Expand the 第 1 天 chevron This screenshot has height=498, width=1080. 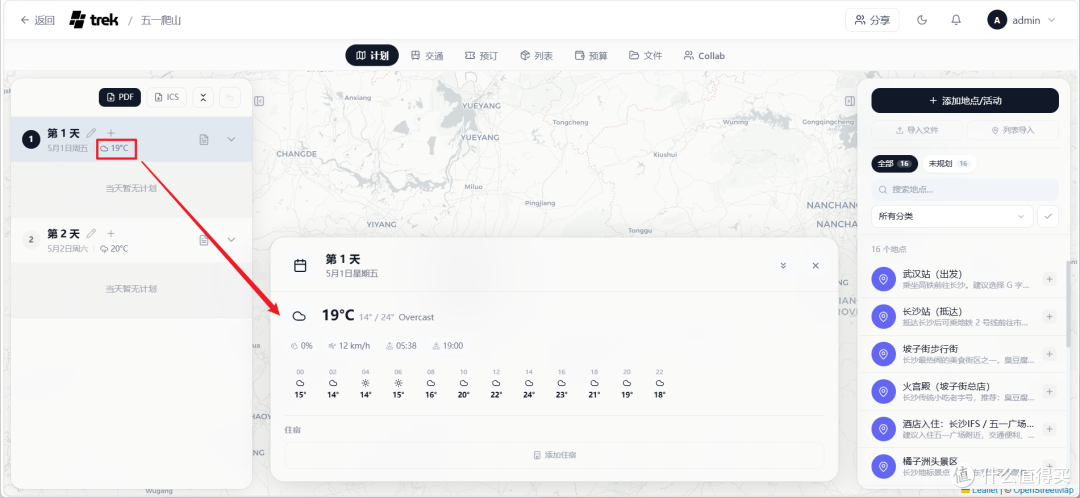[231, 139]
